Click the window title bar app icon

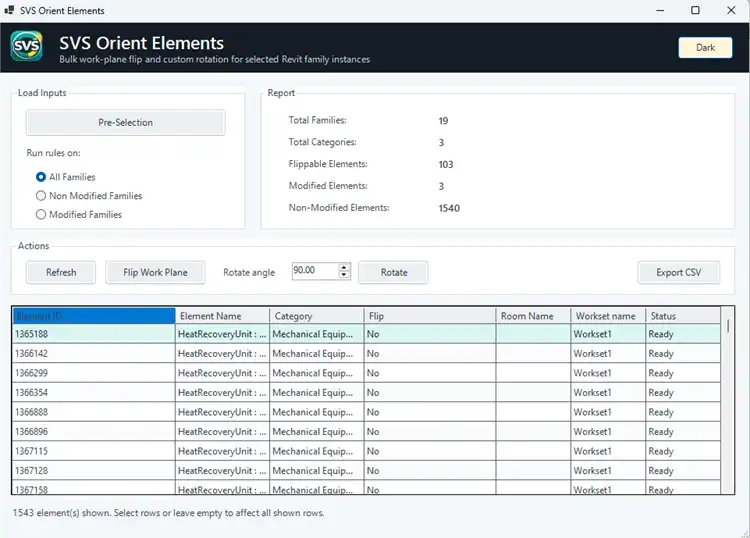pyautogui.click(x=9, y=10)
